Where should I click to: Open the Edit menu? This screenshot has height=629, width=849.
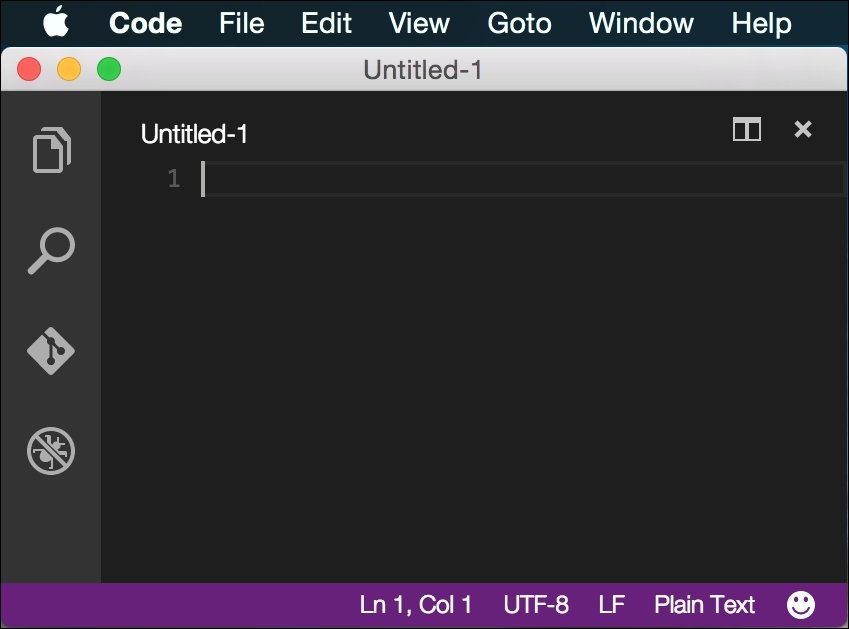[326, 23]
